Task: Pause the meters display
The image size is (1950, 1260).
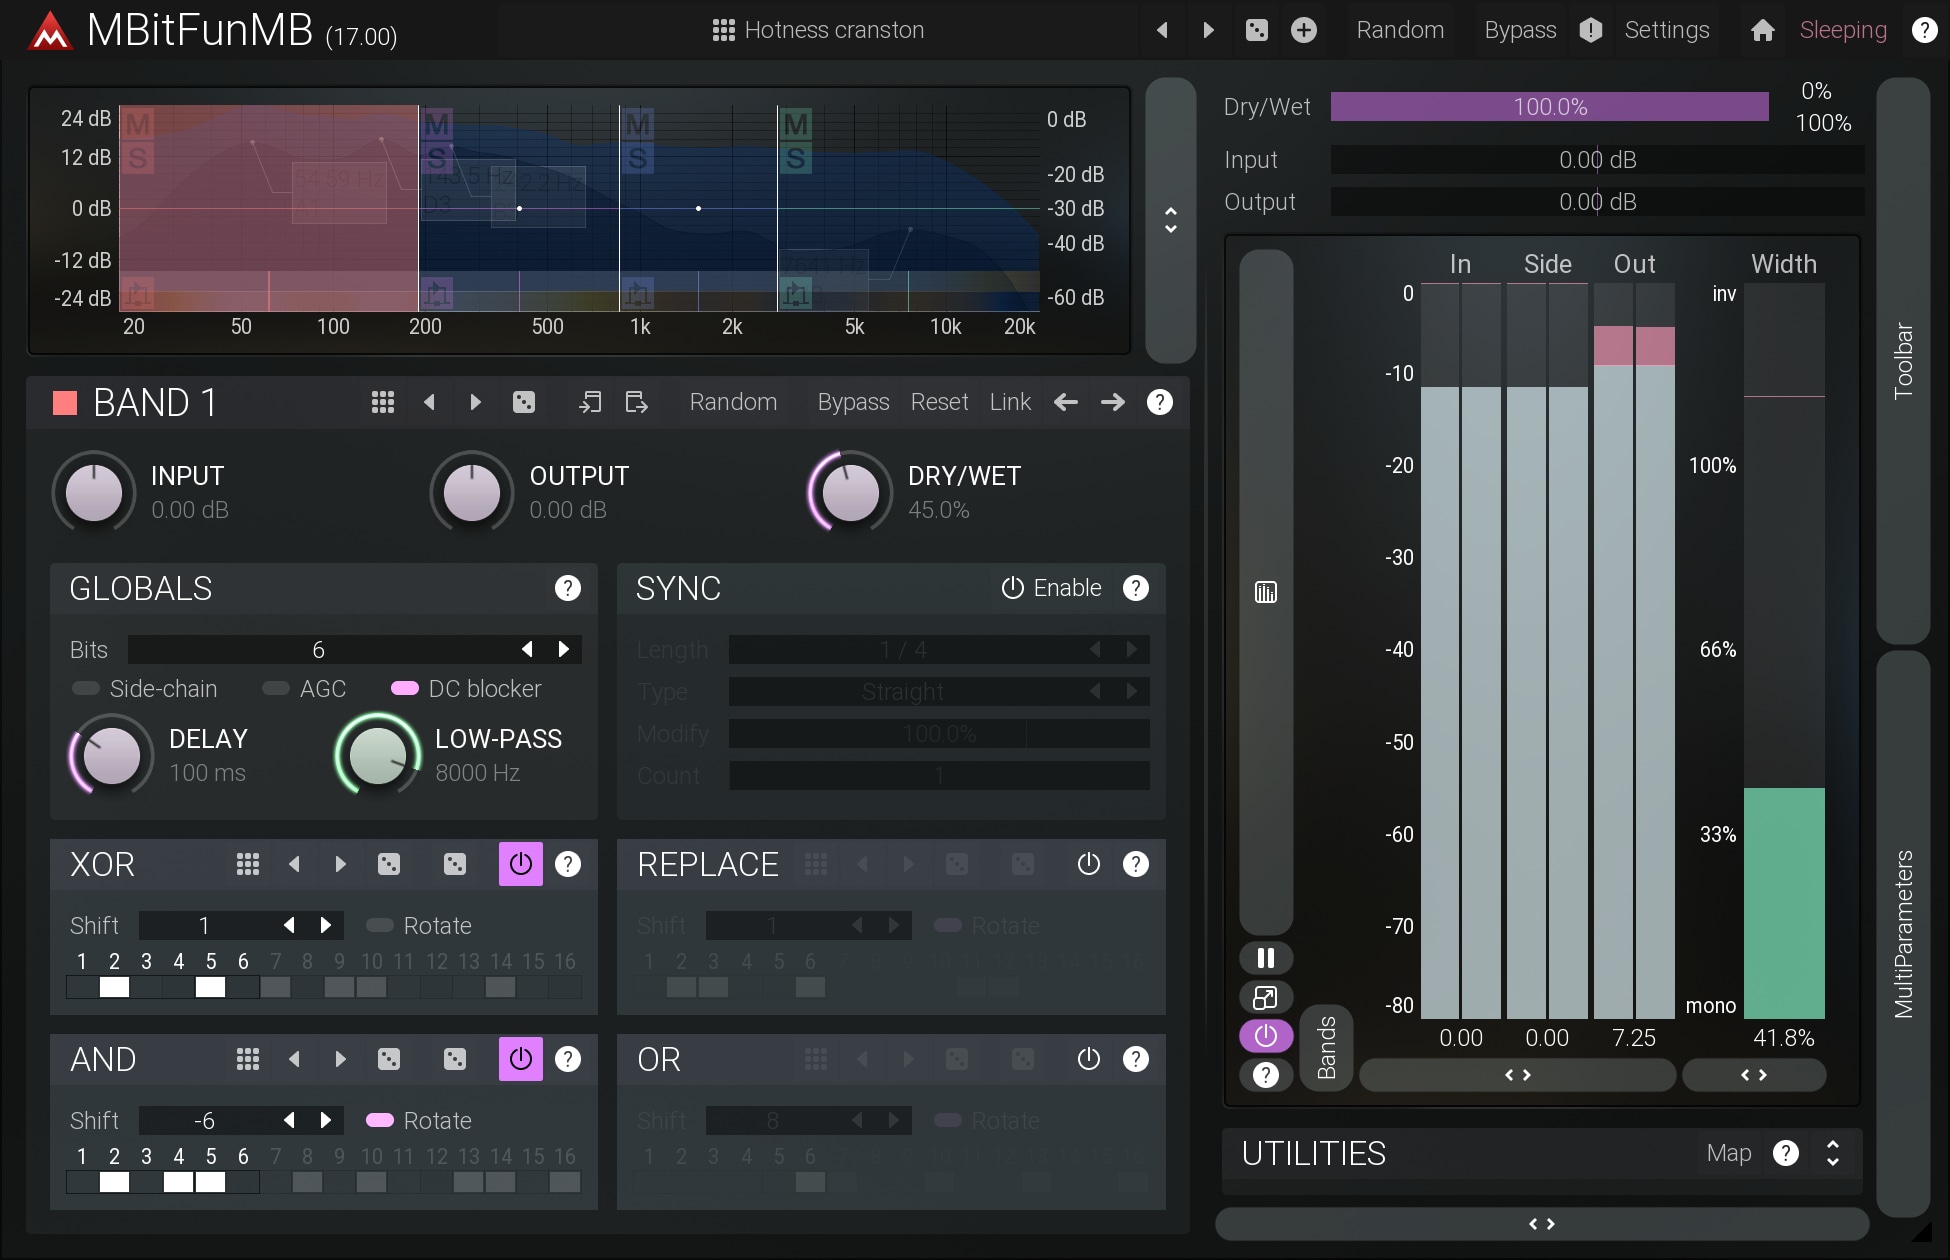Action: pyautogui.click(x=1265, y=958)
